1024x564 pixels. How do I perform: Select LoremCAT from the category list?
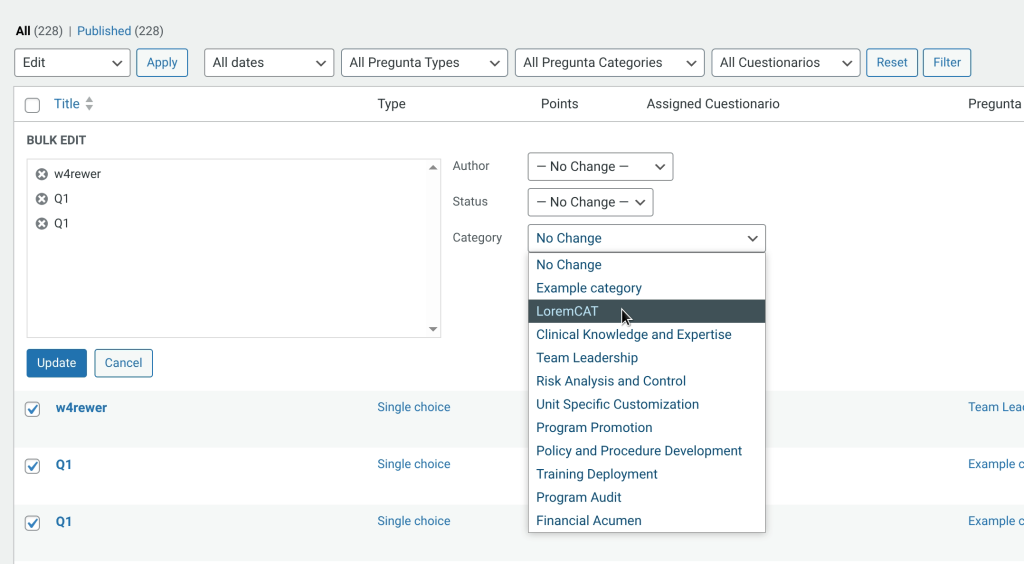[x=567, y=311]
